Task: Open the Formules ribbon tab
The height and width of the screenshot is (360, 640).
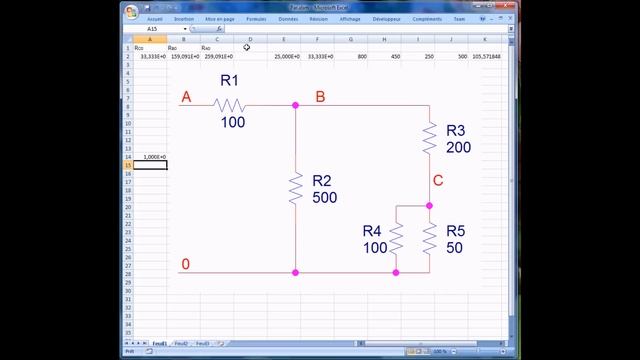Action: [x=256, y=19]
